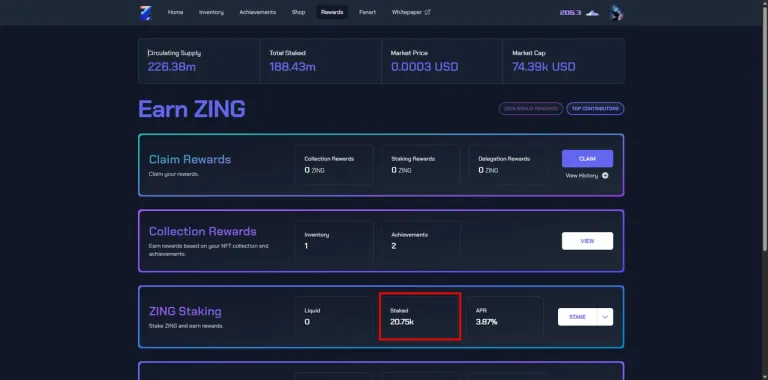Viewport: 768px width, 380px height.
Task: Go to the Inventory page
Action: click(x=211, y=12)
